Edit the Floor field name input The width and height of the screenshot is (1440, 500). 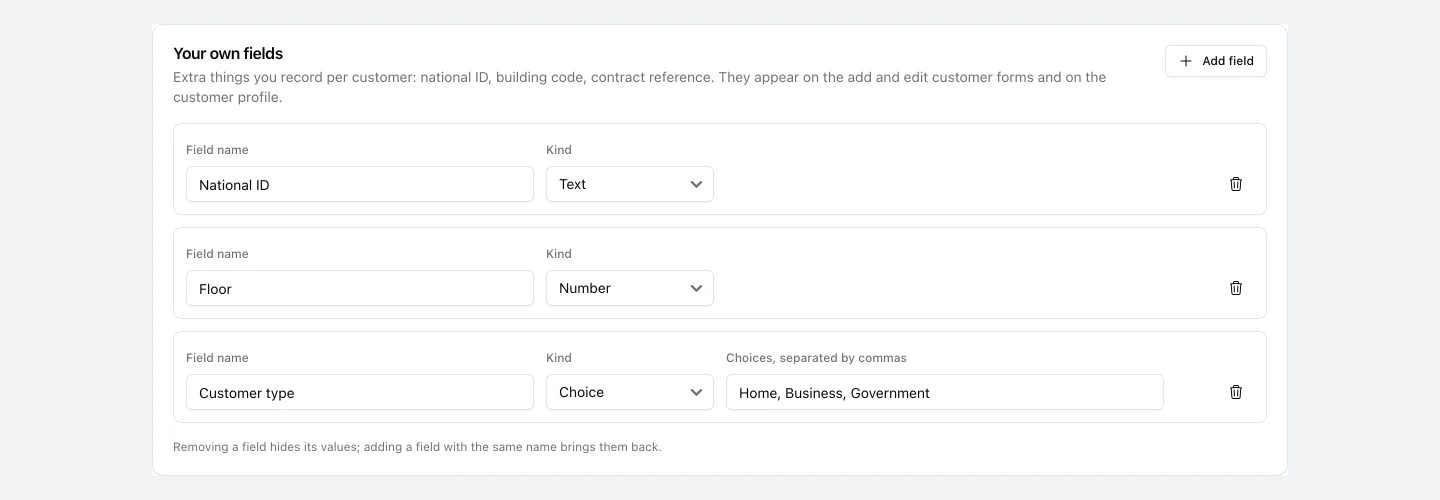[x=360, y=288]
